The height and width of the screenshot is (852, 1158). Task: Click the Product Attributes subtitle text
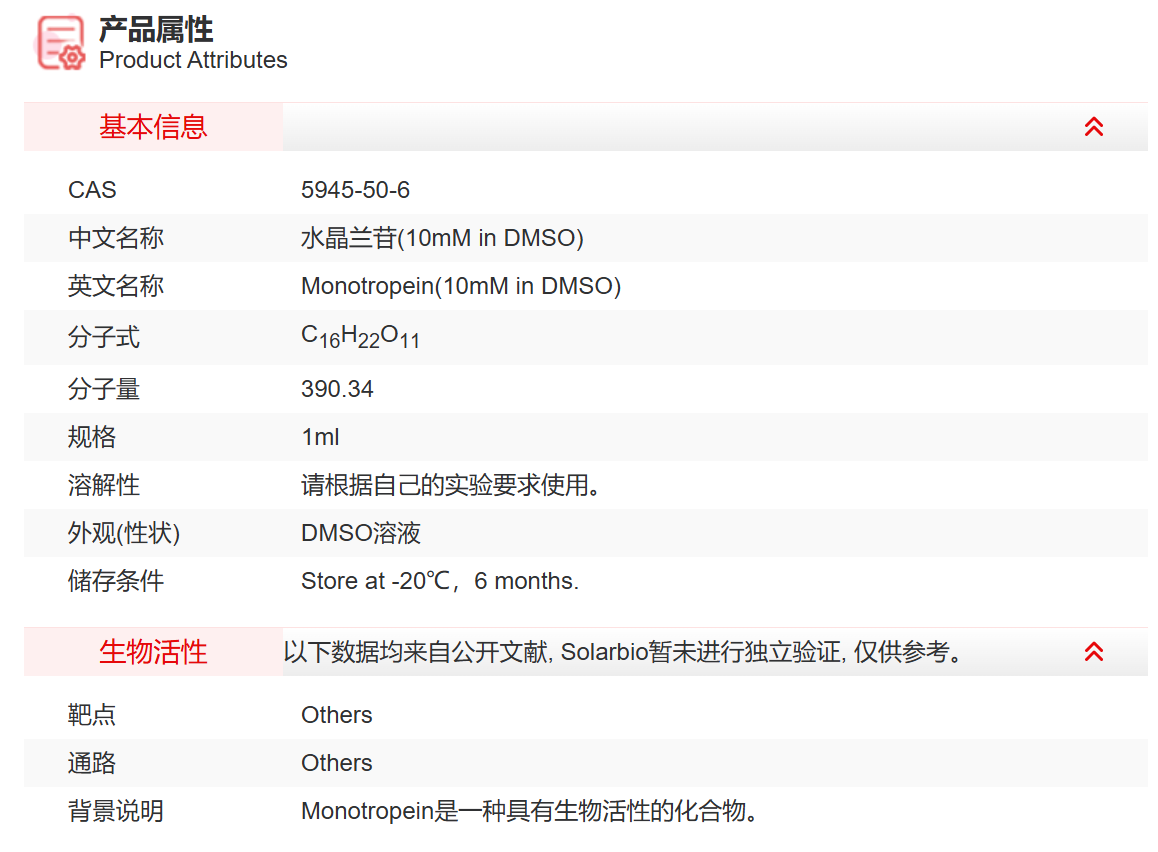pyautogui.click(x=192, y=60)
